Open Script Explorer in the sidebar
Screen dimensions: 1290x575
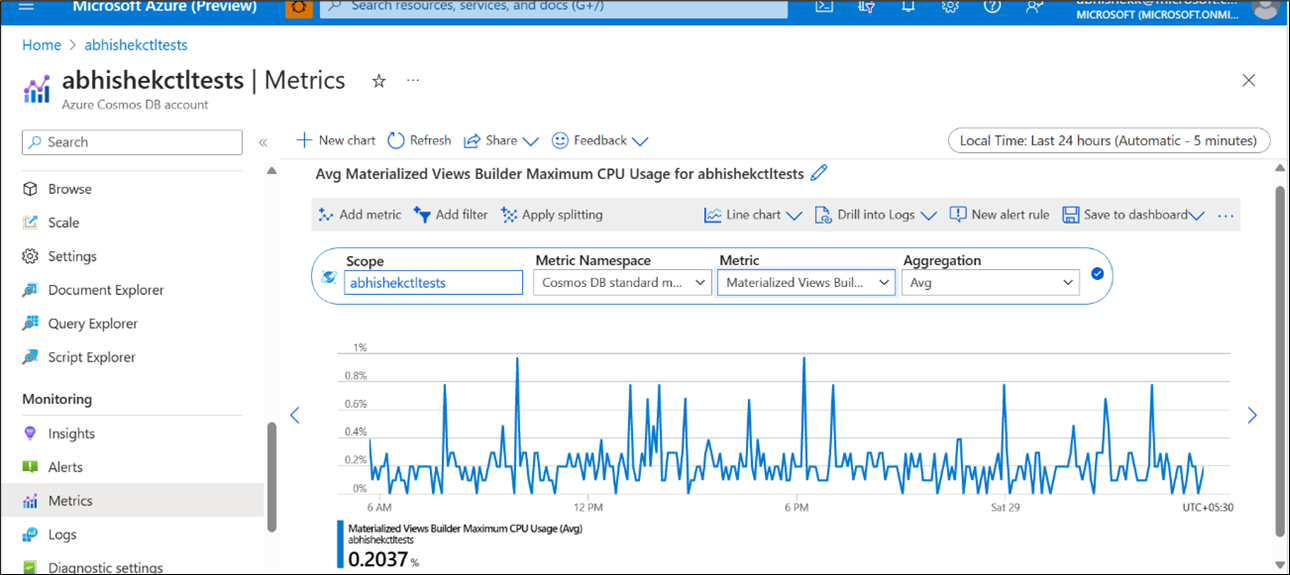tap(91, 357)
